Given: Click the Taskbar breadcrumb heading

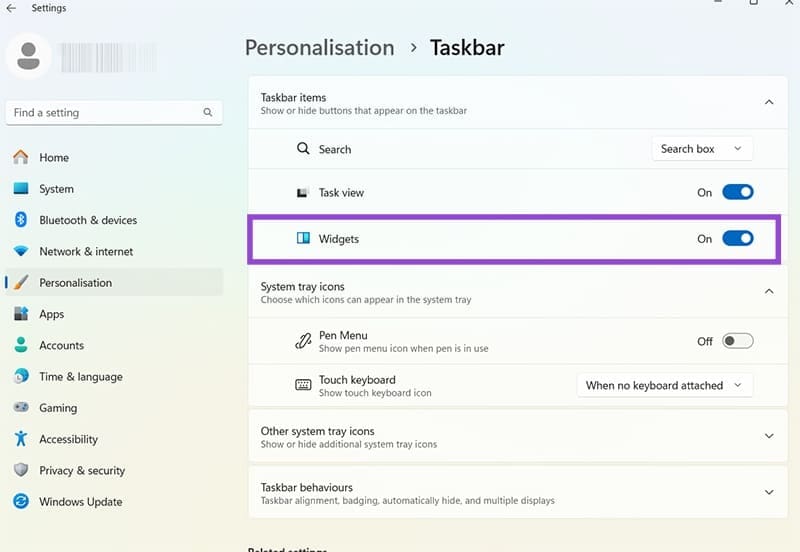Looking at the screenshot, I should 467,48.
